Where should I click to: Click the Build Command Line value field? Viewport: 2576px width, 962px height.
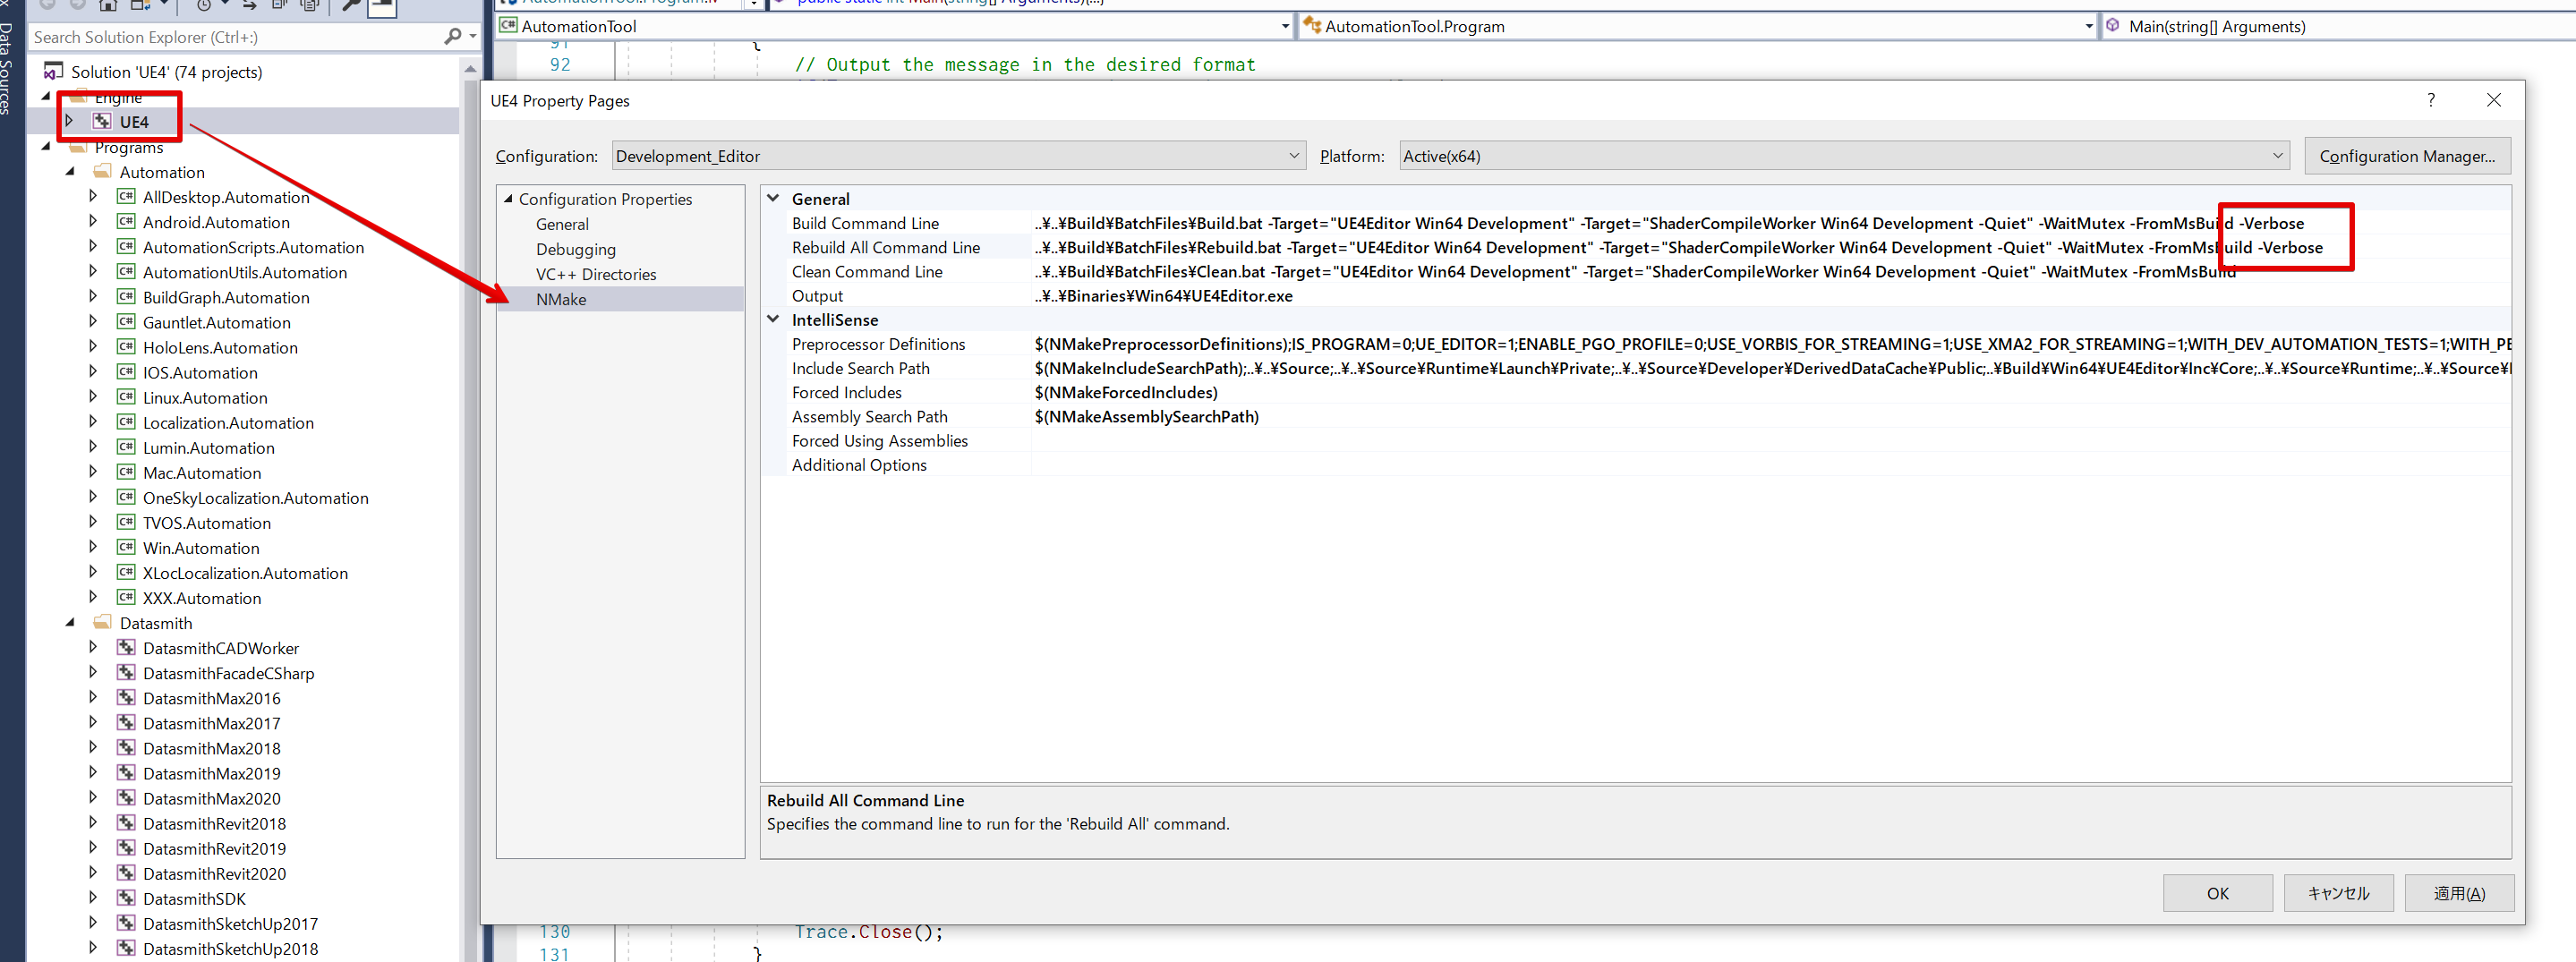1770,223
